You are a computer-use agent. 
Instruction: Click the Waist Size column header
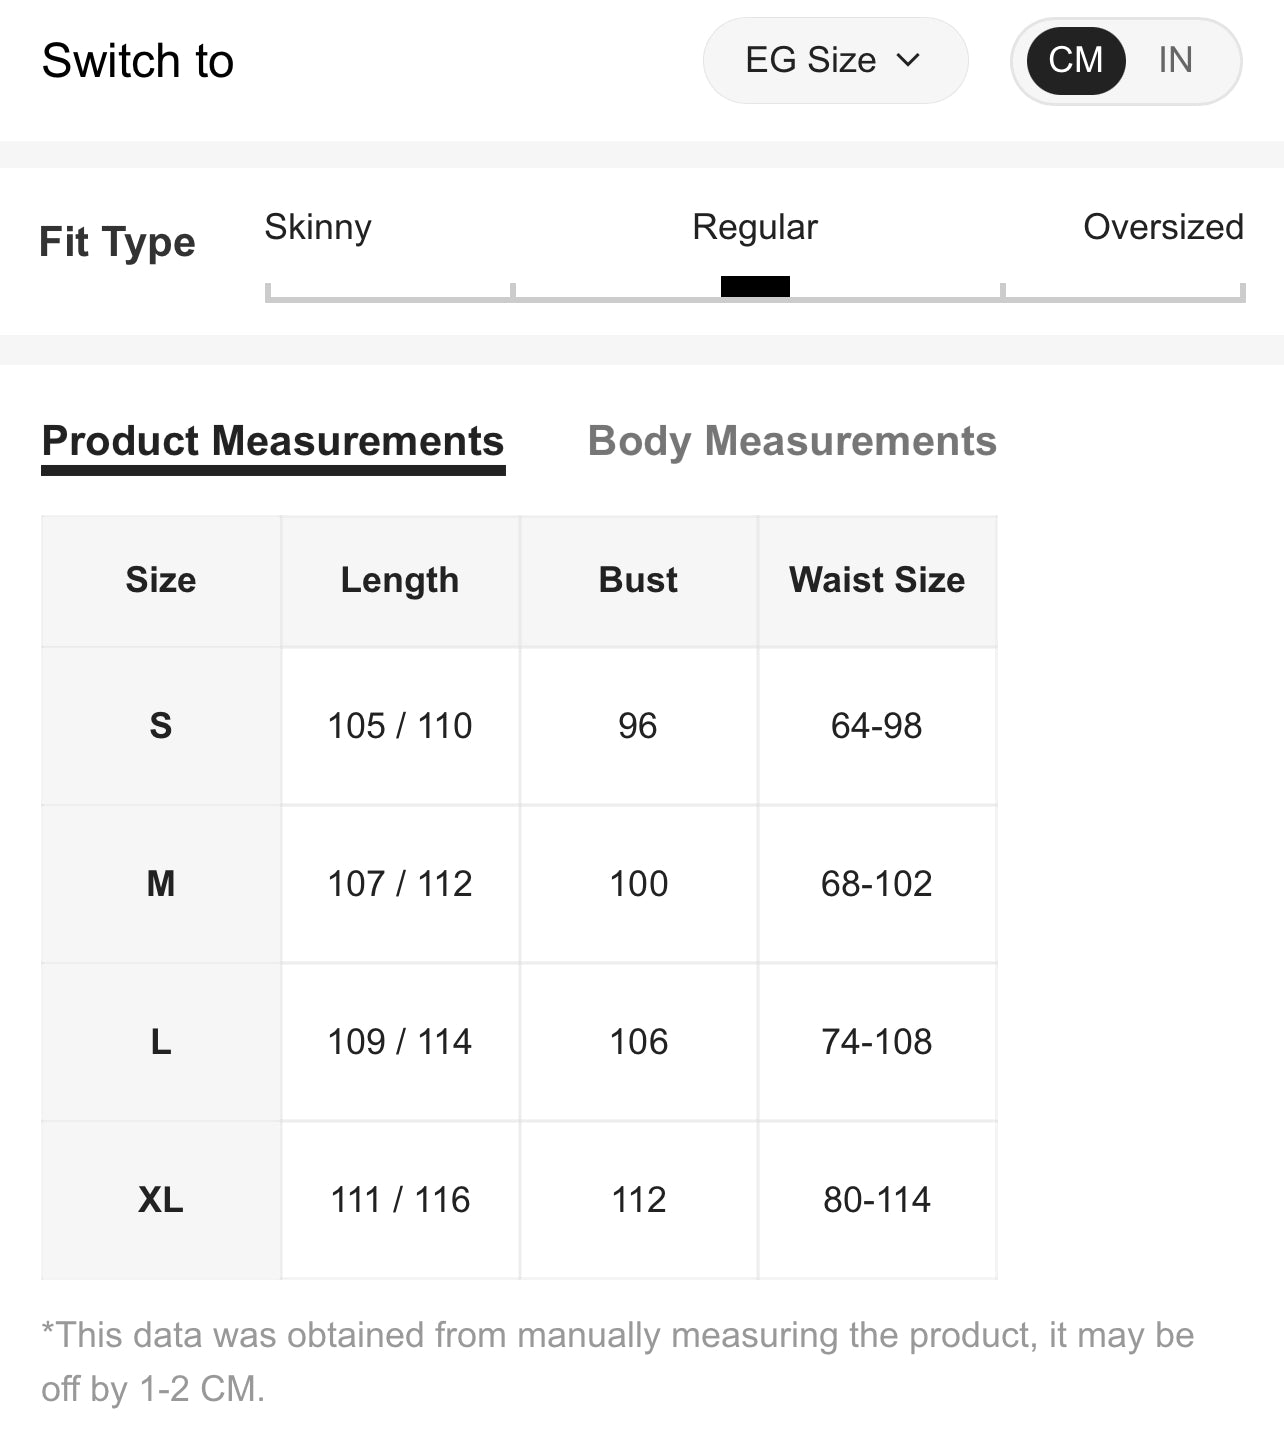[x=877, y=581]
